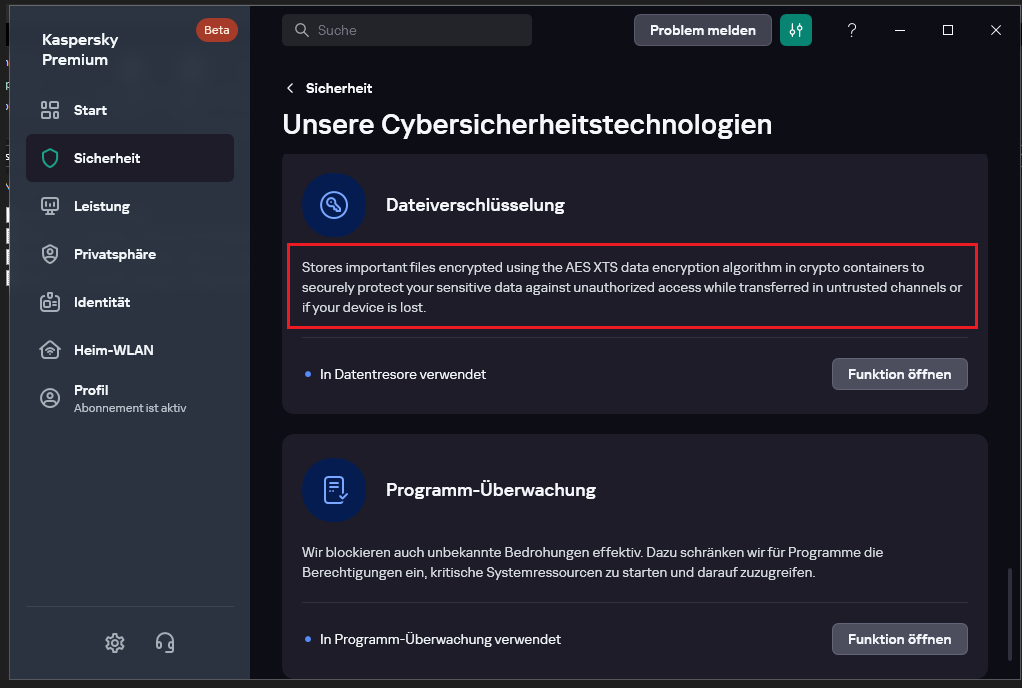Click the Heim-WLAN house icon
The height and width of the screenshot is (688, 1022).
tap(50, 350)
